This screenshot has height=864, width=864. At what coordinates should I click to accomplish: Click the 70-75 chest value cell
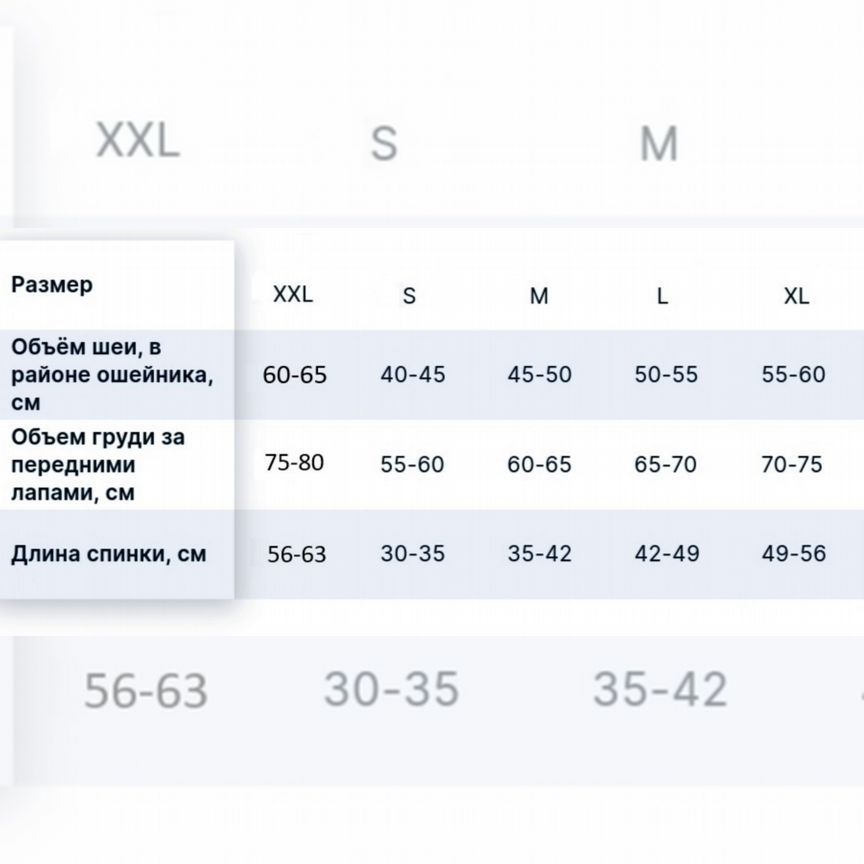click(x=793, y=465)
